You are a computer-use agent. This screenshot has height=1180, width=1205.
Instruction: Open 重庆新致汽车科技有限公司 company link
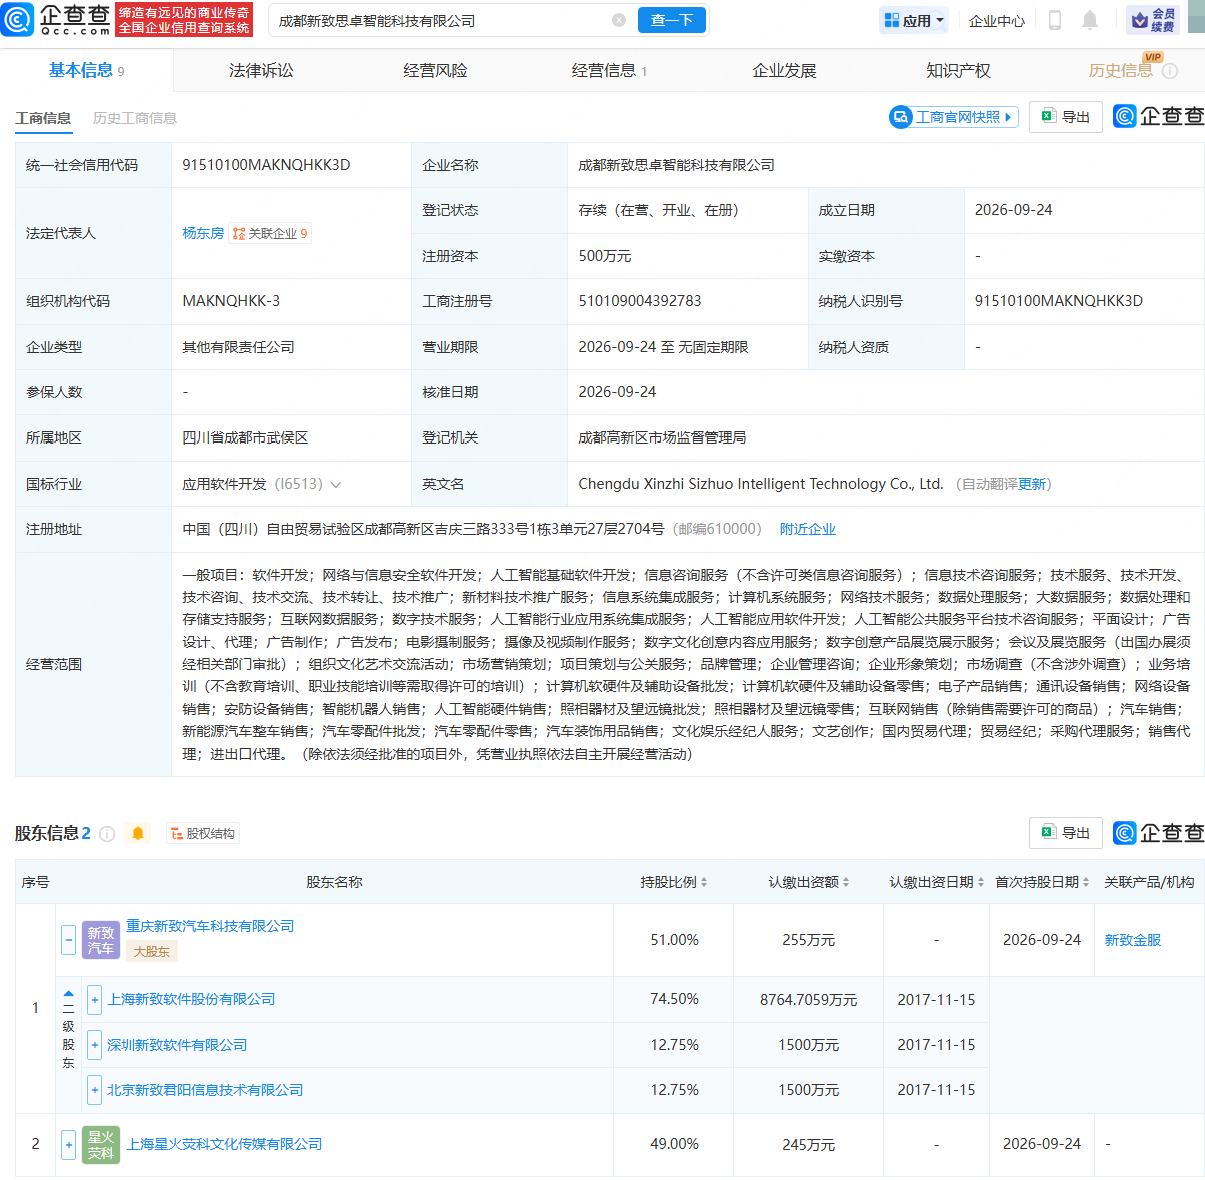[210, 926]
